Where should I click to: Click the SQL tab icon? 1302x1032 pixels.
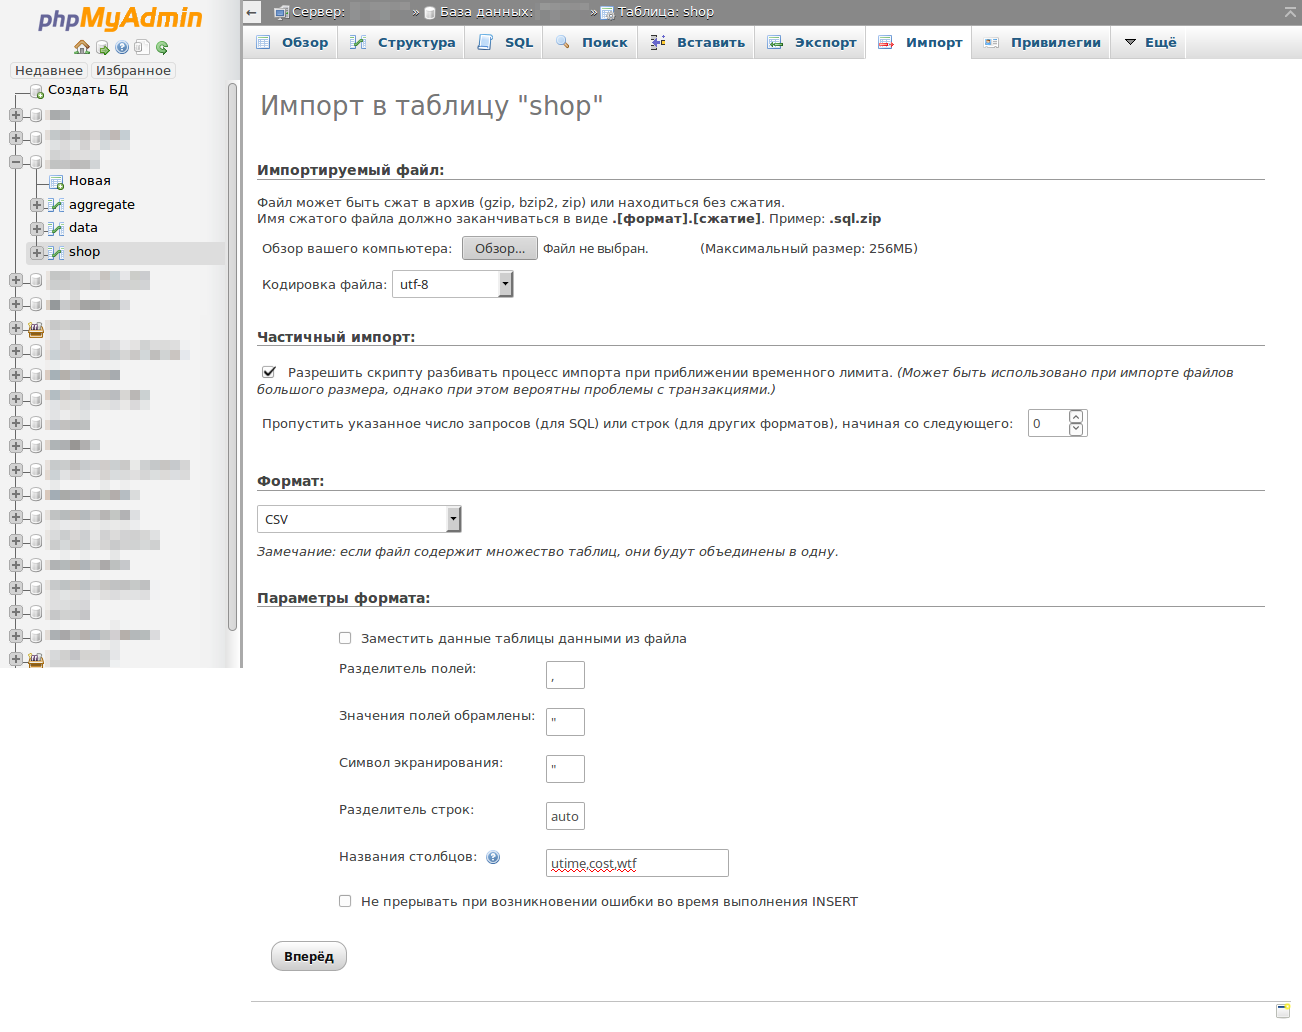point(485,42)
